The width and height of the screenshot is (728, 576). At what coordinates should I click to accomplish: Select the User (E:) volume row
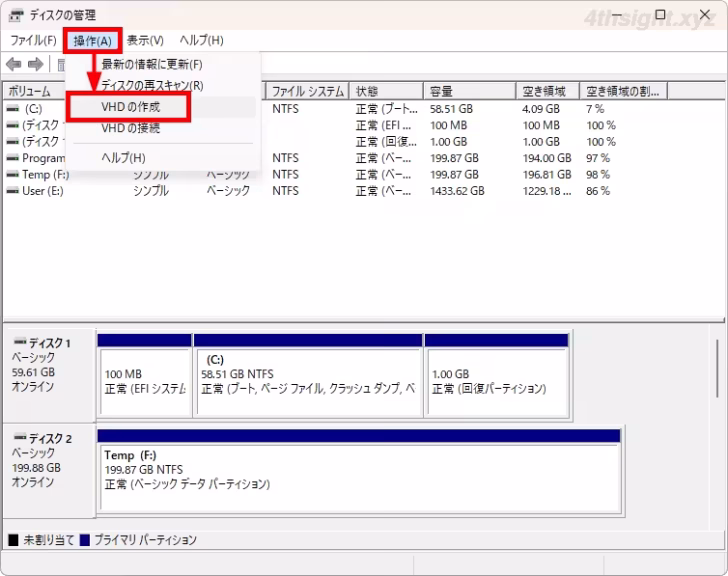tap(334, 191)
